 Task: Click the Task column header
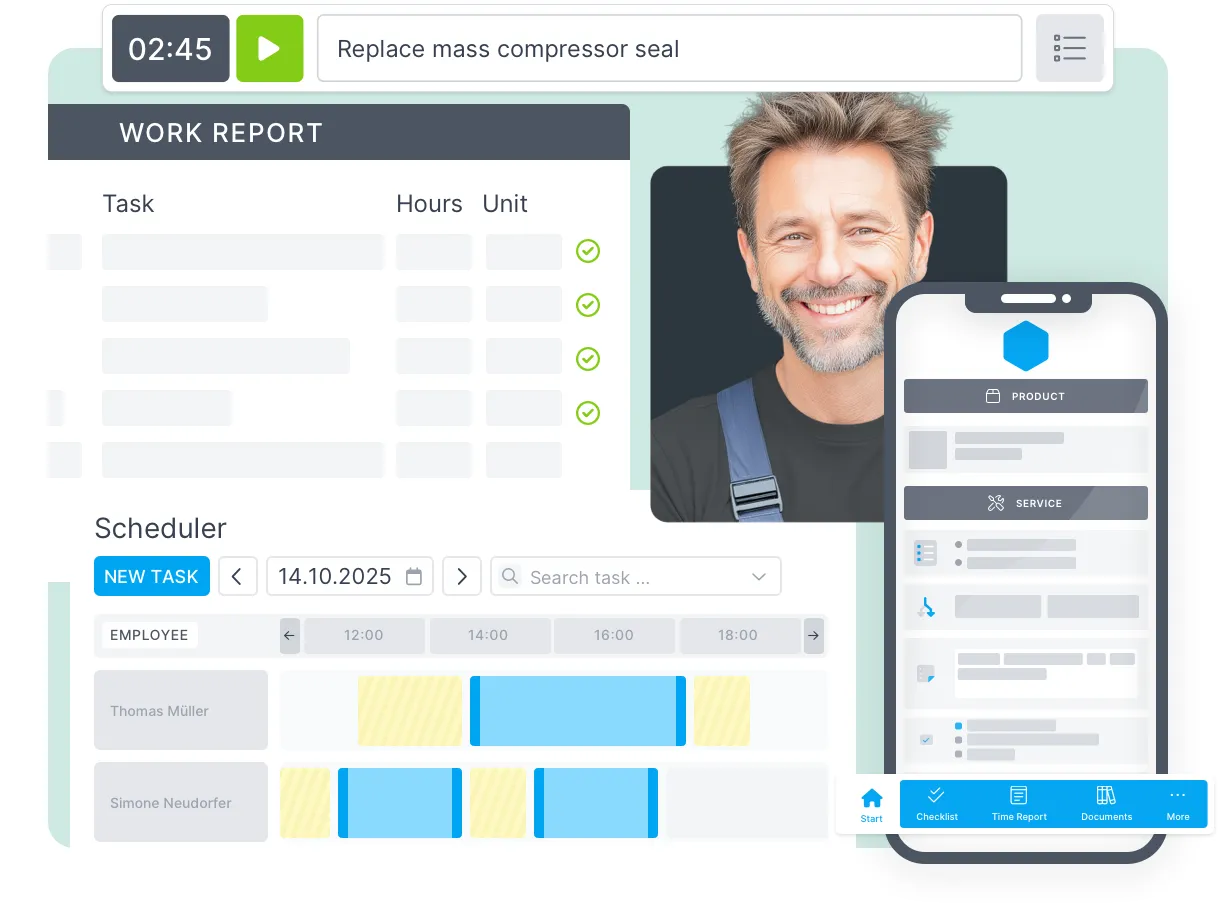(x=129, y=204)
